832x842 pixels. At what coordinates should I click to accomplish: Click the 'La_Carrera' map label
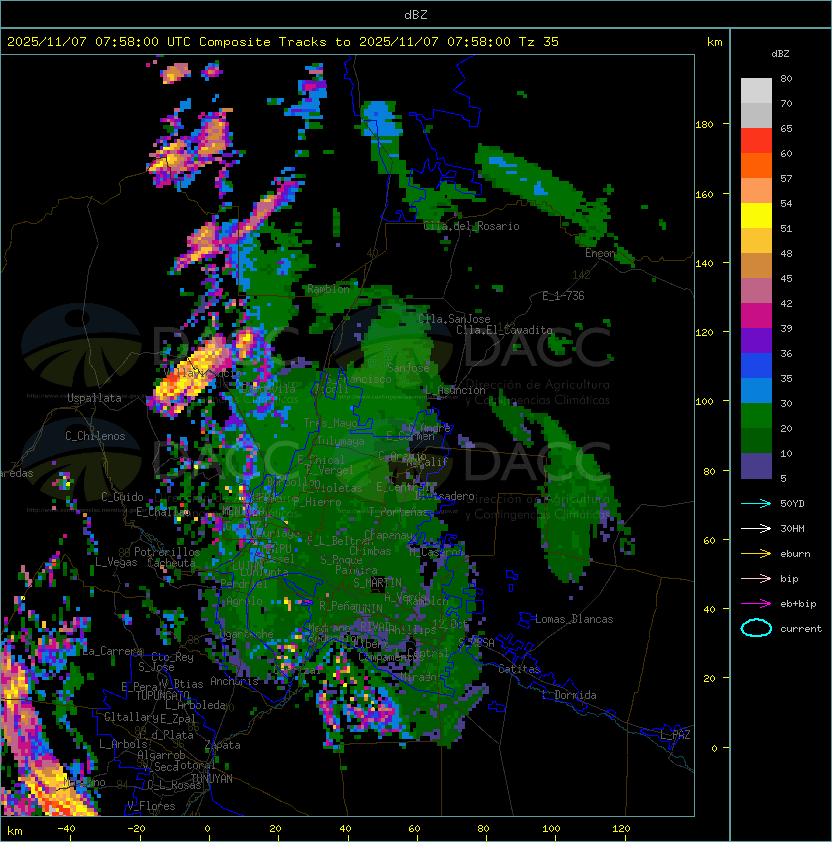[x=113, y=651]
